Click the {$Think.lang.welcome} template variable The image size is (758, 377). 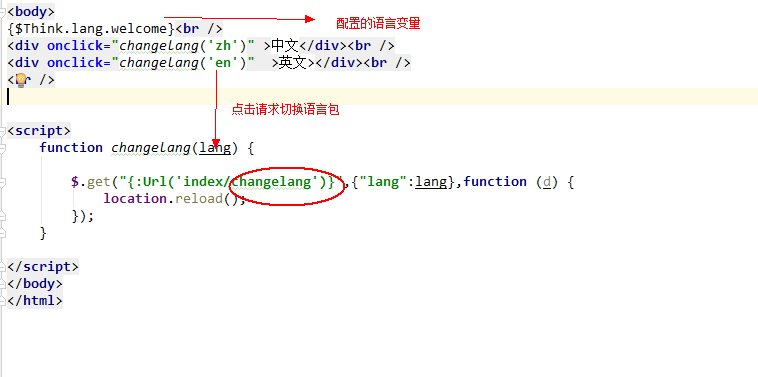point(91,29)
